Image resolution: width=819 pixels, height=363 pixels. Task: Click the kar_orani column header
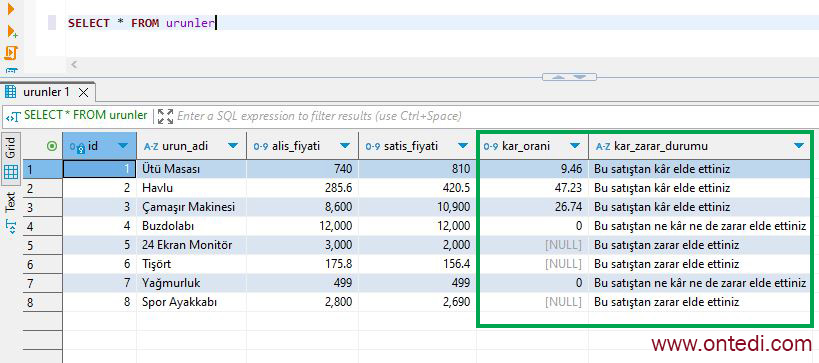click(533, 146)
